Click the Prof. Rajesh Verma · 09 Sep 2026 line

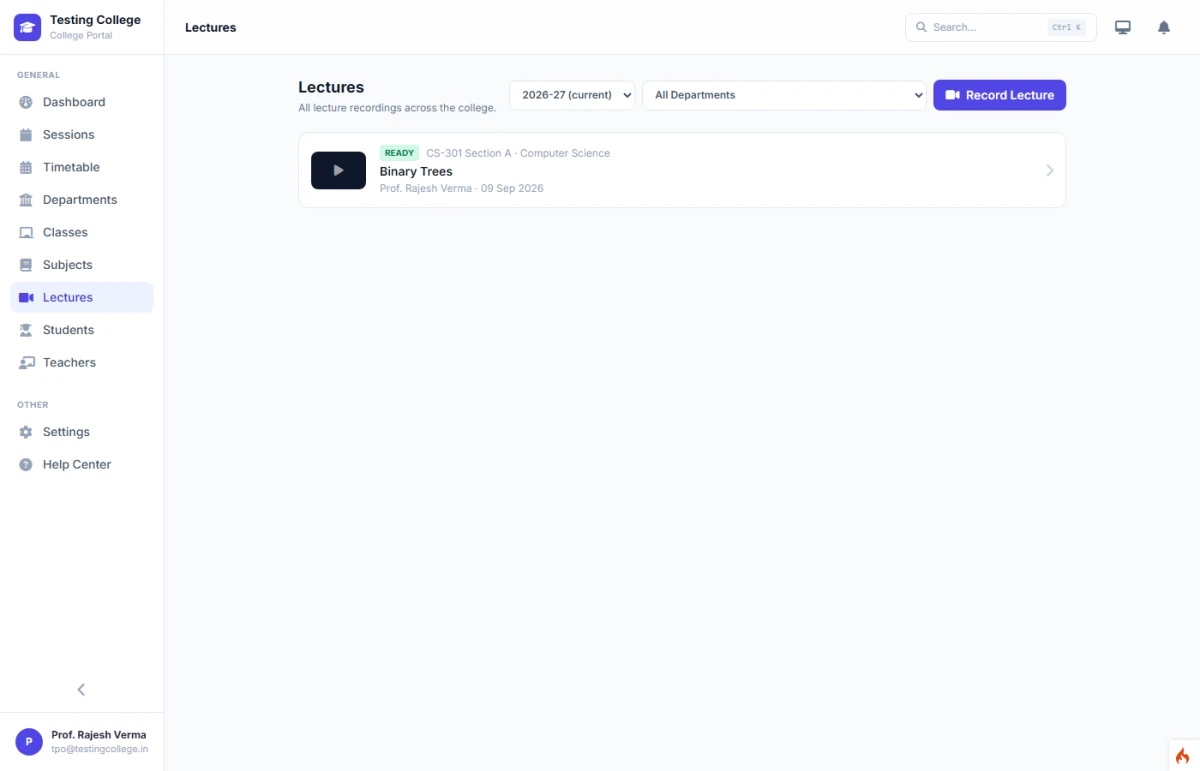(462, 188)
